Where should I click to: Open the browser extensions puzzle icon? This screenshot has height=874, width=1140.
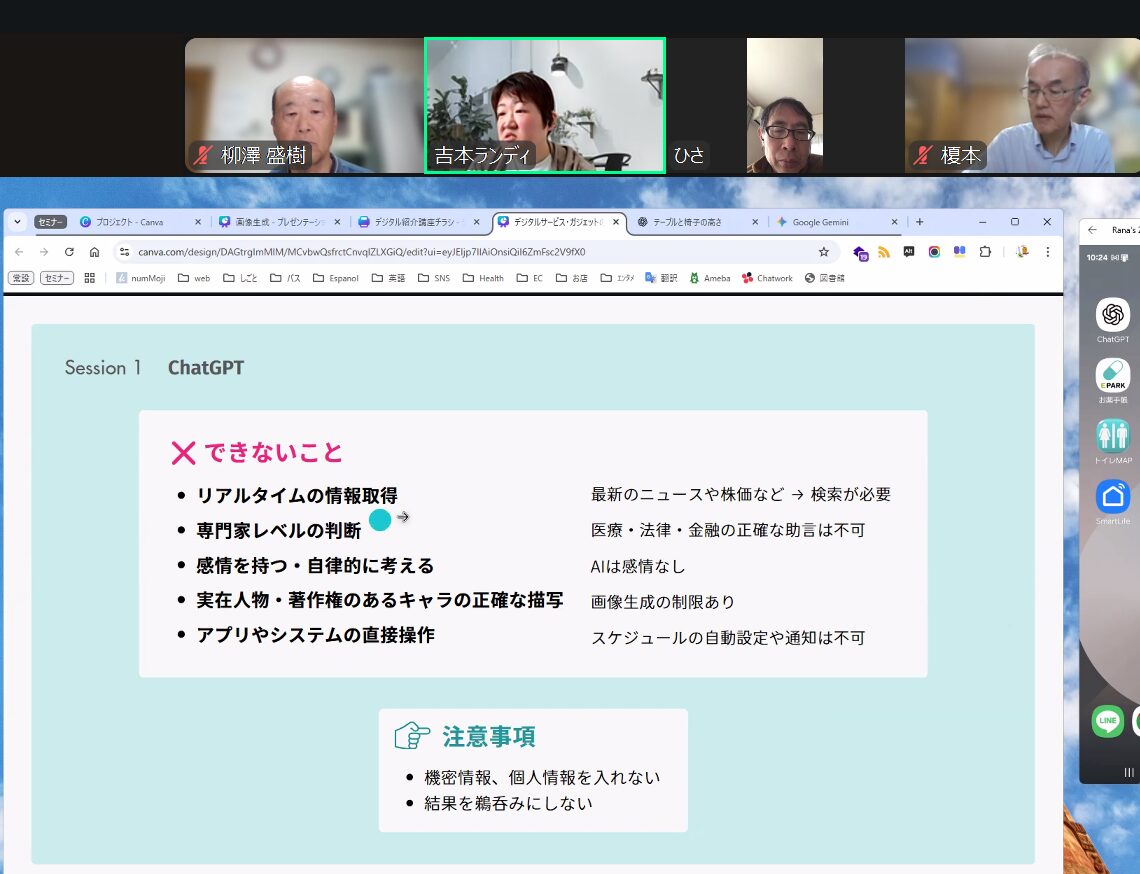pos(985,252)
